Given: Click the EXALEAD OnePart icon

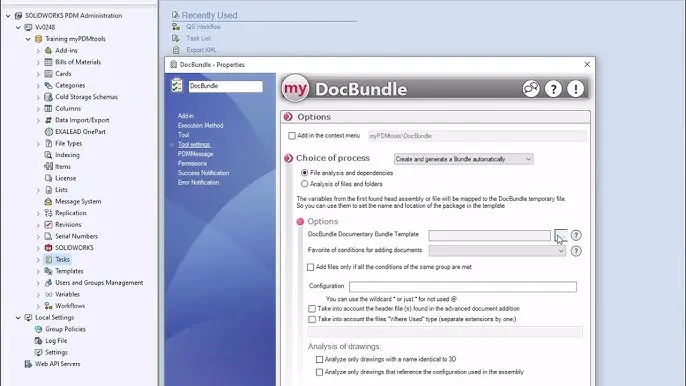Looking at the screenshot, I should (49, 132).
